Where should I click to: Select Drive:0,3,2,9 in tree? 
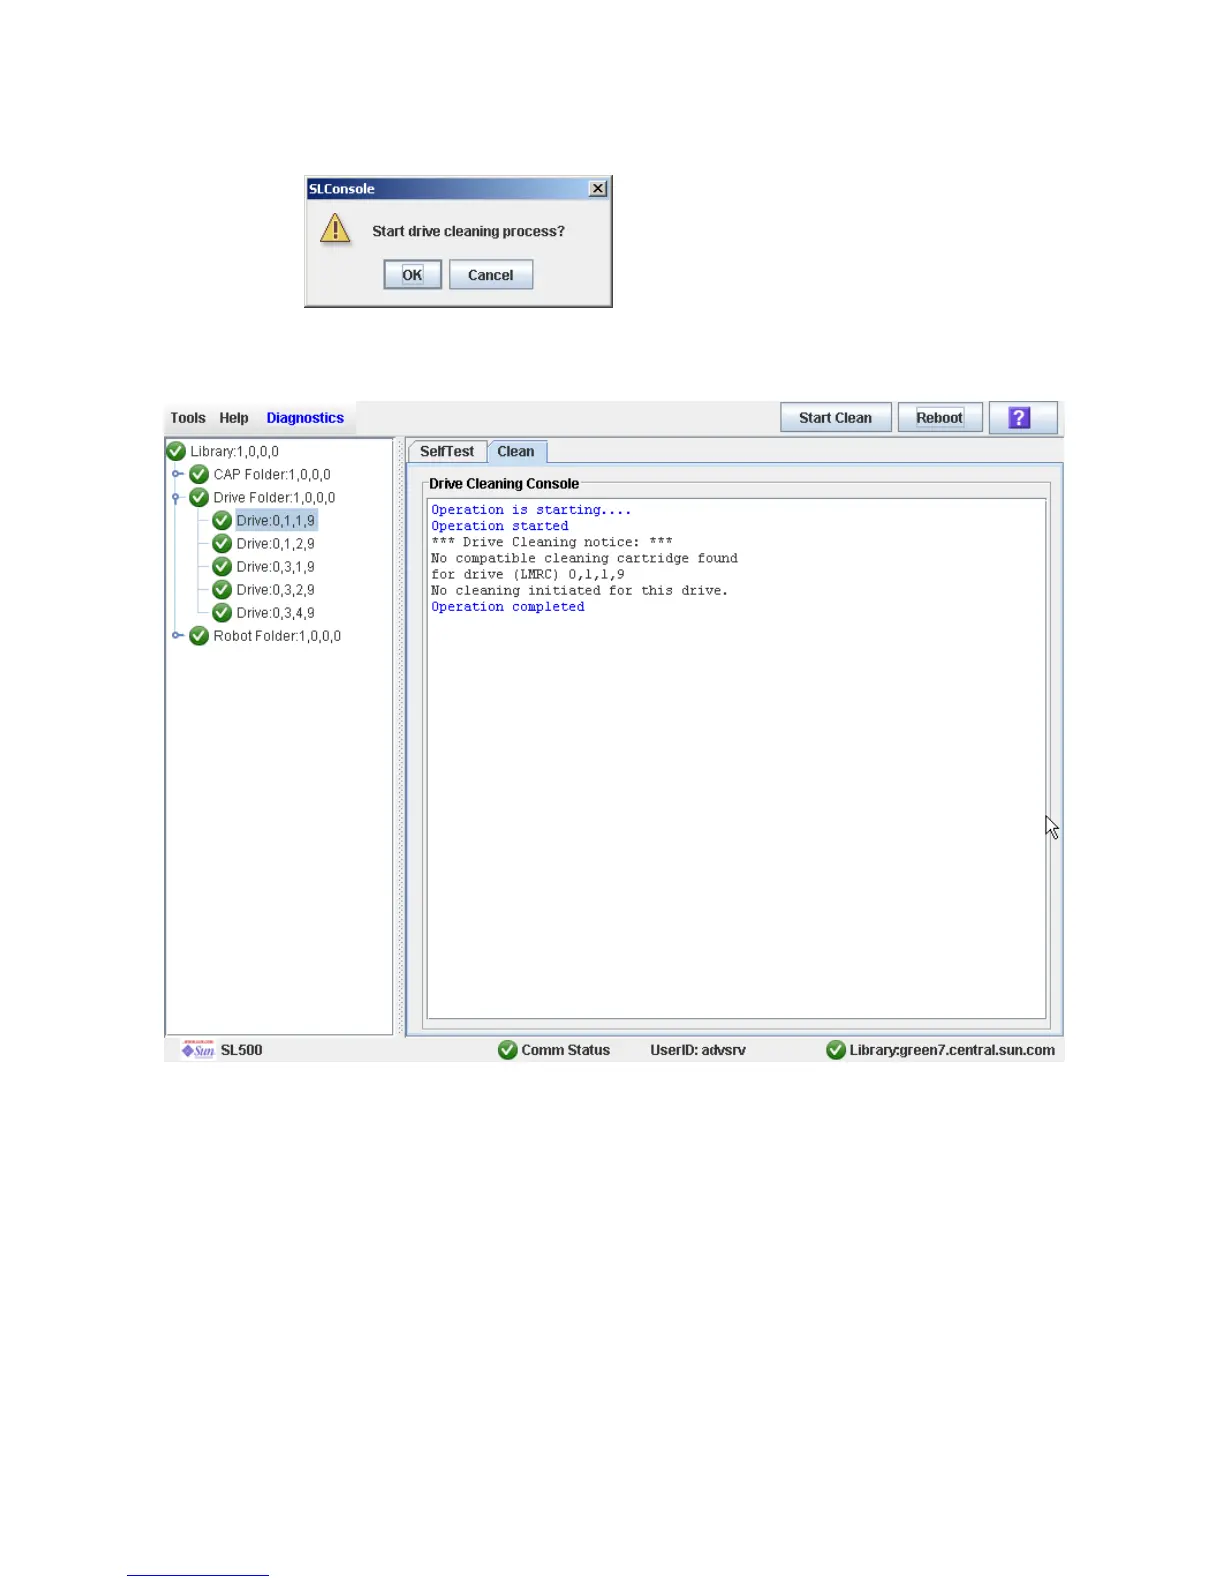coord(276,590)
